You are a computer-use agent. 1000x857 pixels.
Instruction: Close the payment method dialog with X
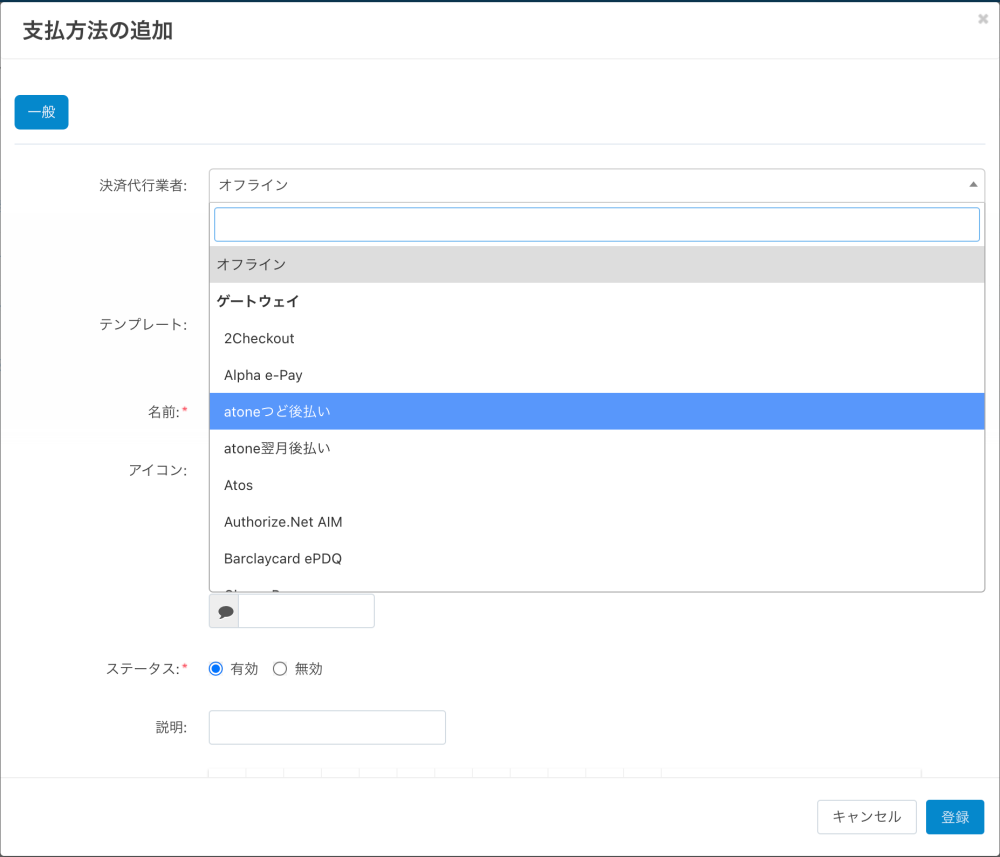coord(982,19)
